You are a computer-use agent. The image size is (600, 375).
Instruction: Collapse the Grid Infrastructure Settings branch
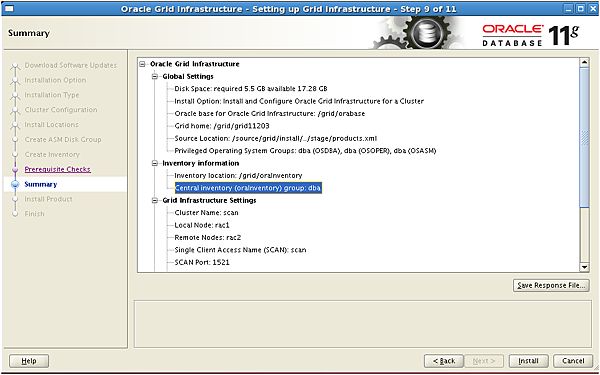[x=155, y=201]
